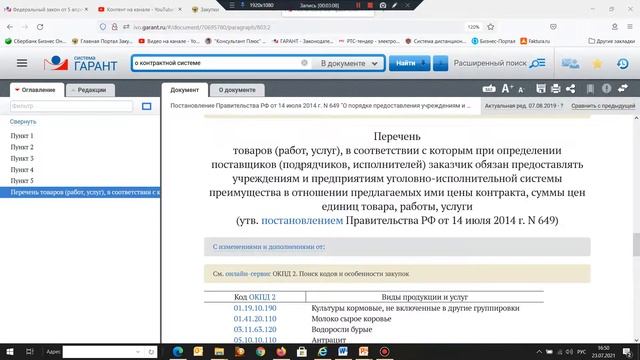Select Пункт 3 in contents
The image size is (640, 360).
[22, 158]
